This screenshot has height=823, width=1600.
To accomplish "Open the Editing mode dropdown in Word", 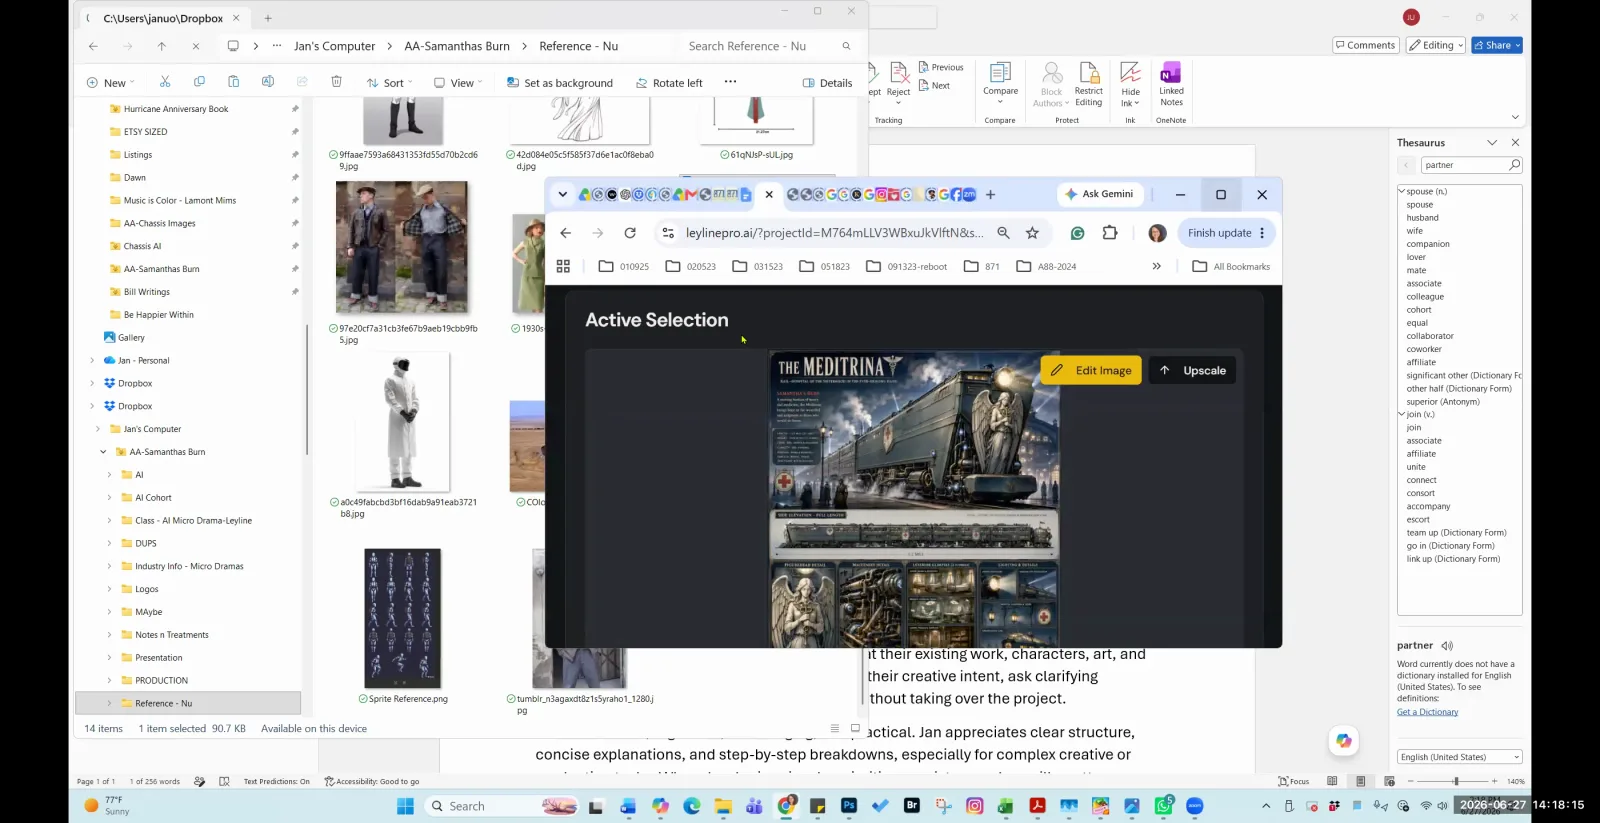I will (1436, 45).
